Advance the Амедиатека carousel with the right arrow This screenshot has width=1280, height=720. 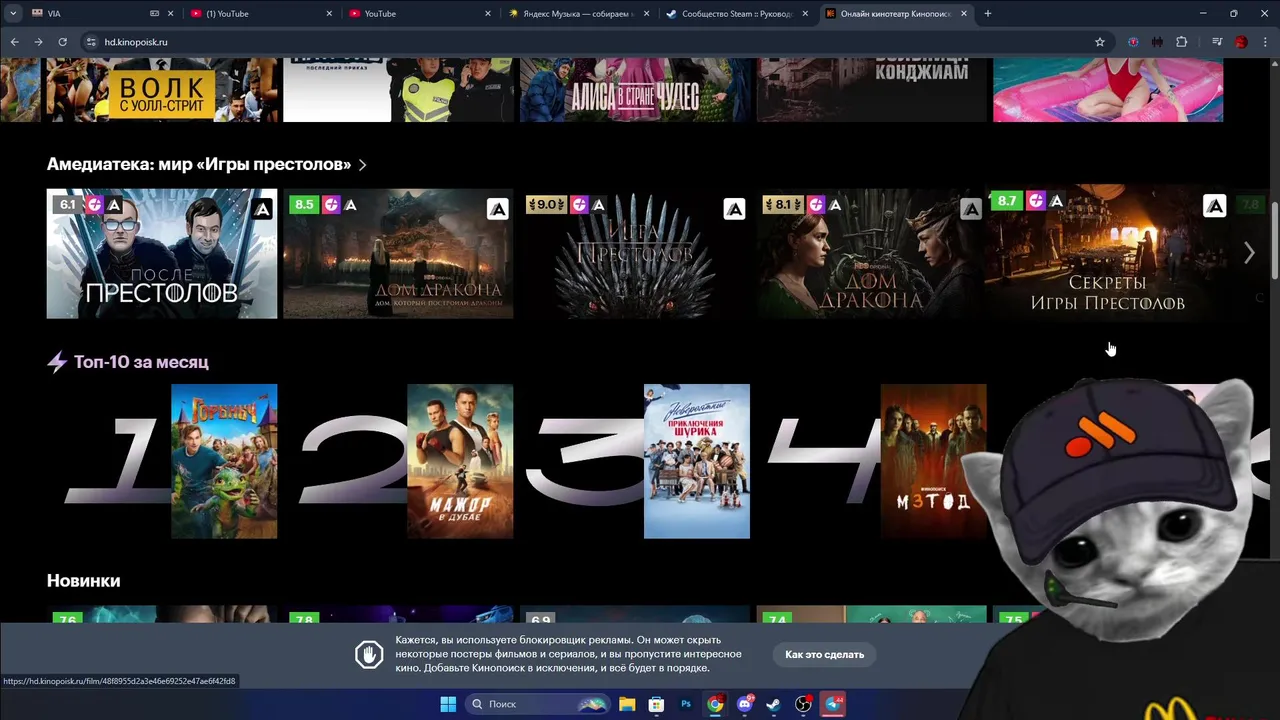1249,253
